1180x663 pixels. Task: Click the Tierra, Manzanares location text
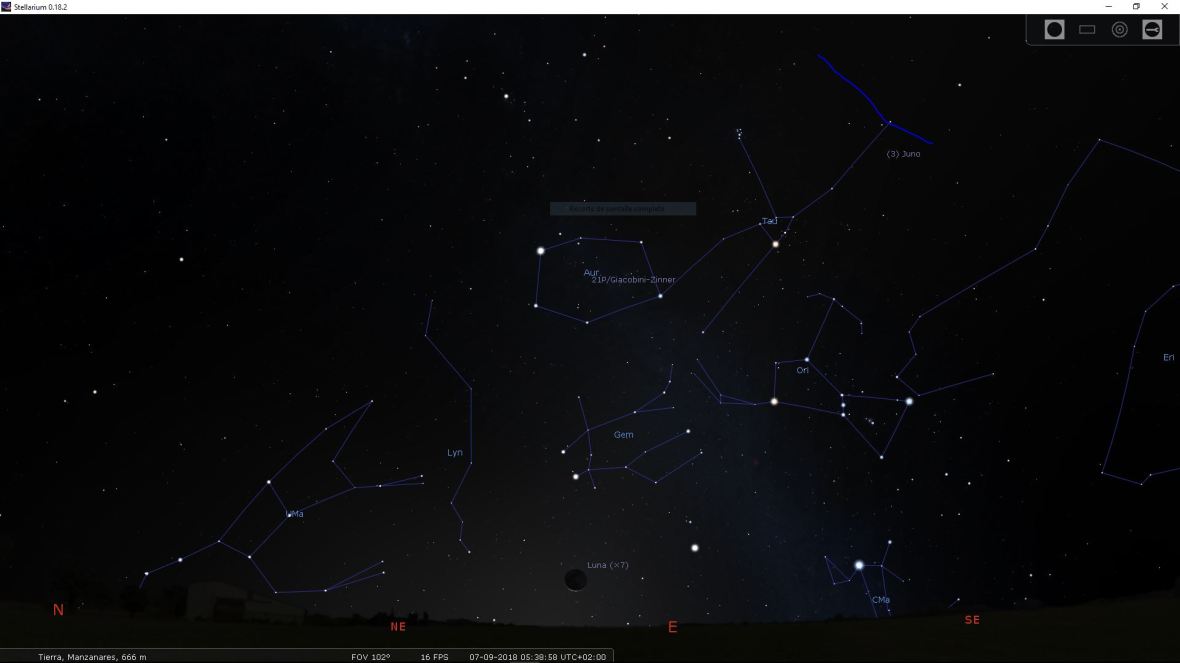pyautogui.click(x=90, y=657)
